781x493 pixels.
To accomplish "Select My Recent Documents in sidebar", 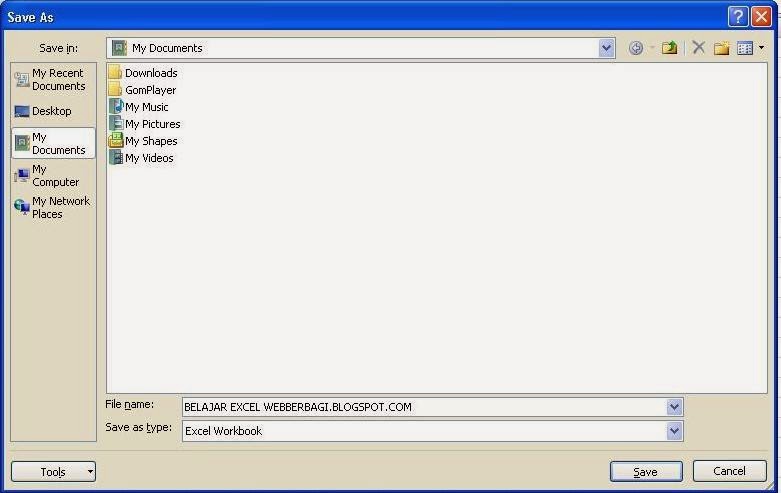I will tap(53, 80).
